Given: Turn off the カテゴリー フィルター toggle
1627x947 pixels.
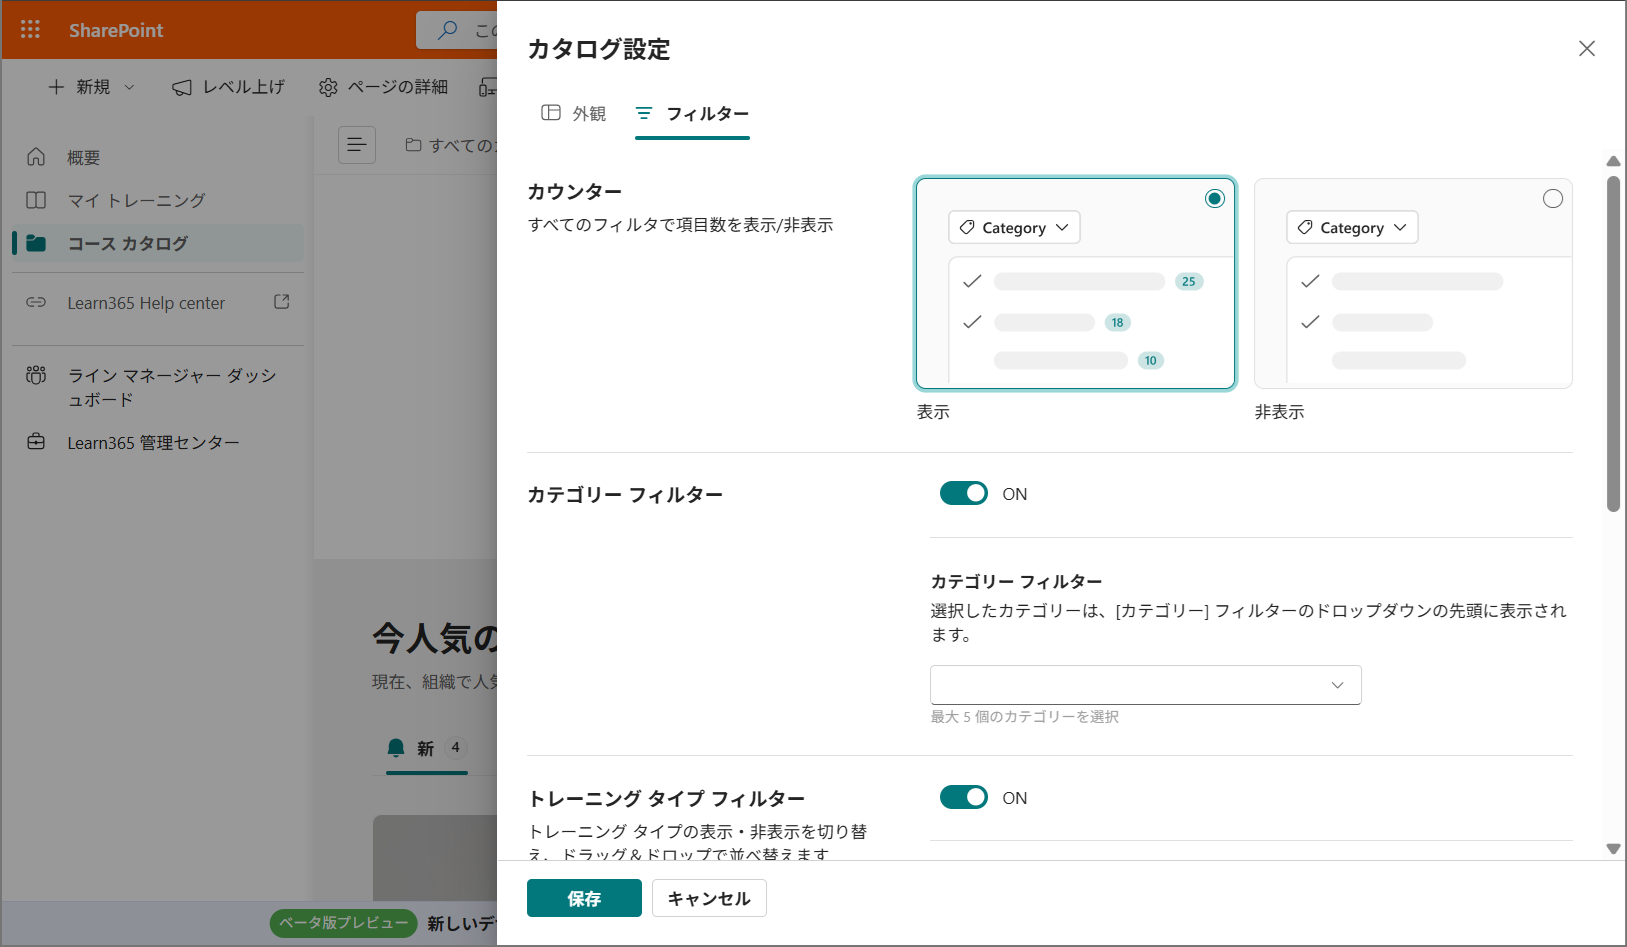Looking at the screenshot, I should (x=963, y=494).
